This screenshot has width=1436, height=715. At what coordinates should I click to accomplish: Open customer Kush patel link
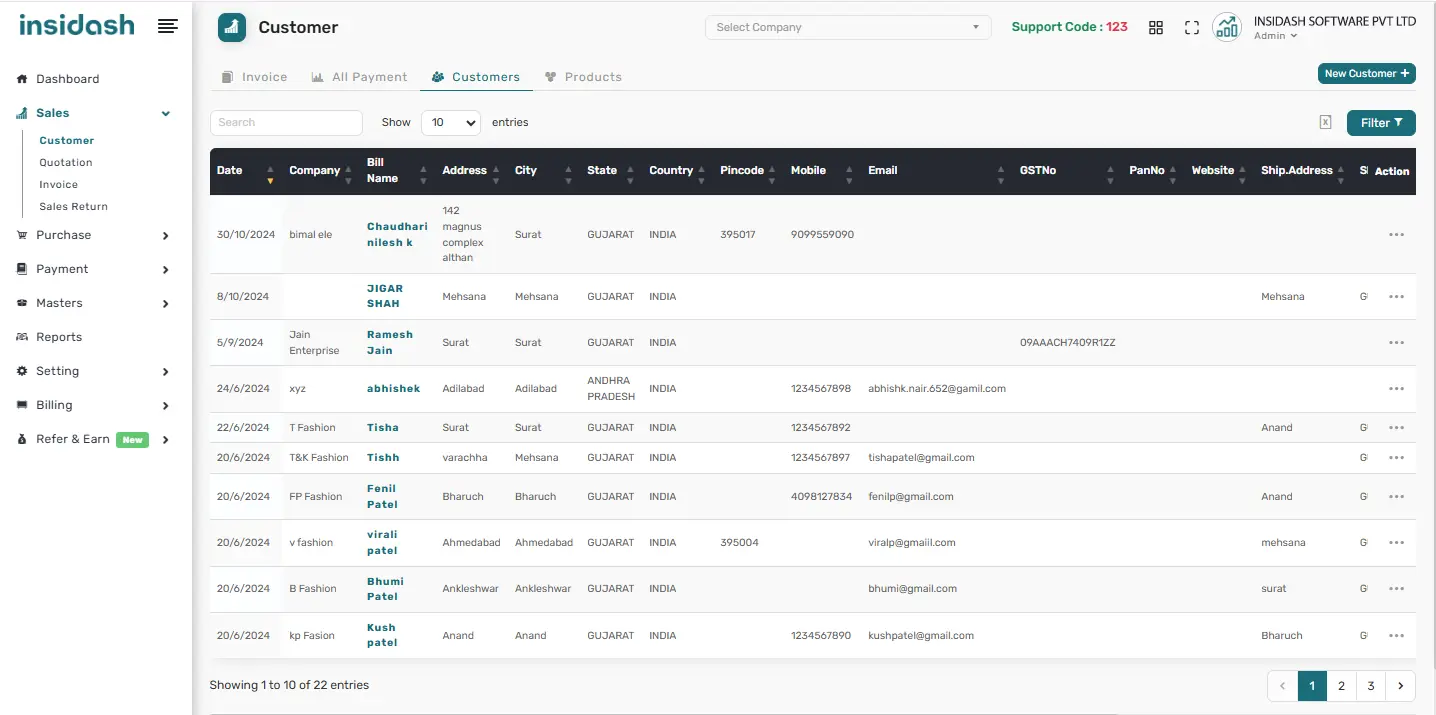click(382, 636)
